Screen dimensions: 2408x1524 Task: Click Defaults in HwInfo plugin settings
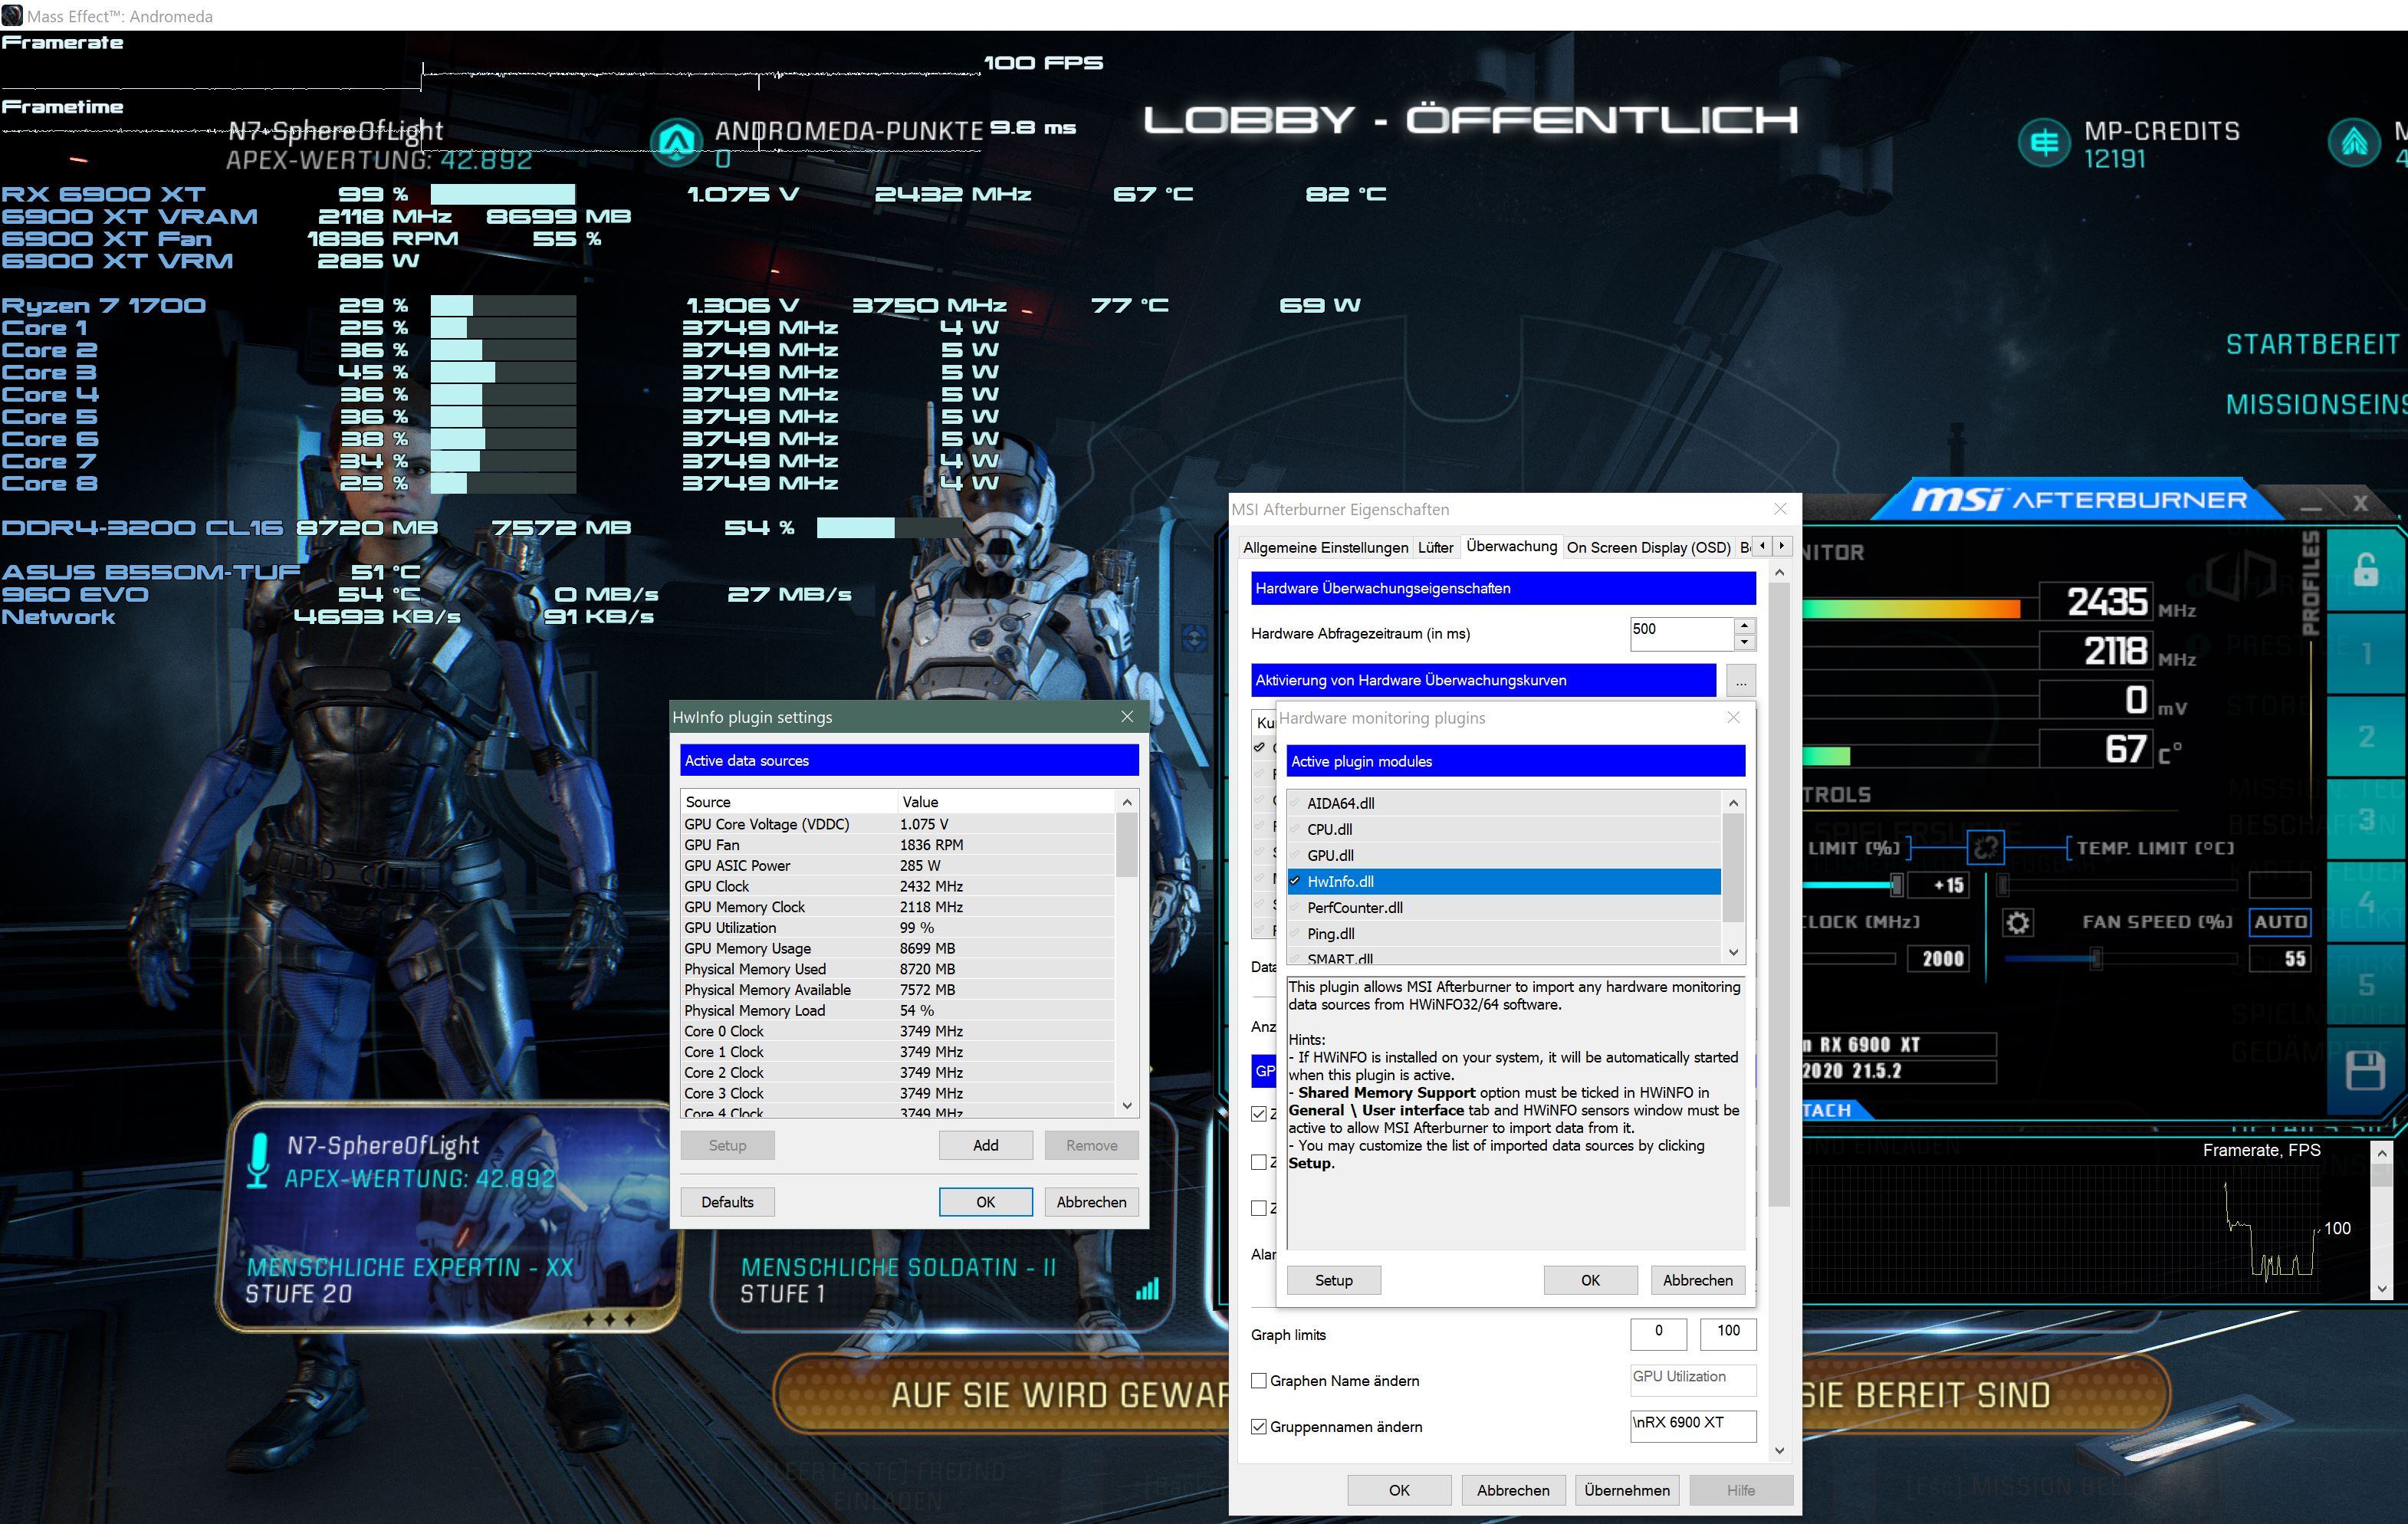coord(727,1202)
